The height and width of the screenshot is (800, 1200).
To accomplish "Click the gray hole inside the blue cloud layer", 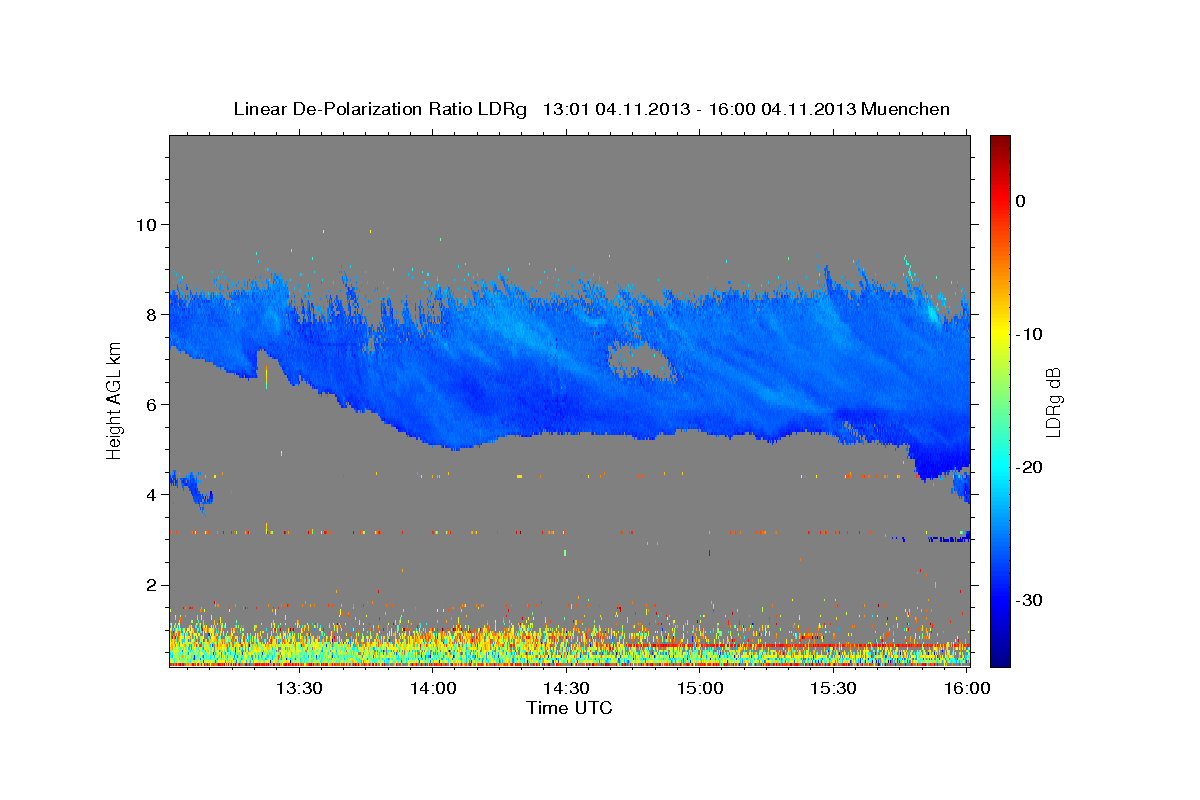I will [640, 360].
